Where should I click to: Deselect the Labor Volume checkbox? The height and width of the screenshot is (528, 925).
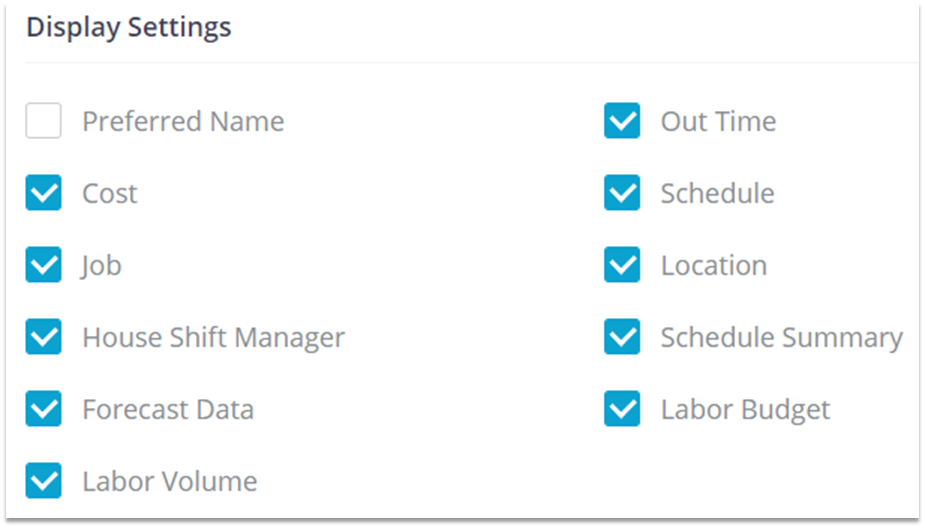pyautogui.click(x=43, y=482)
